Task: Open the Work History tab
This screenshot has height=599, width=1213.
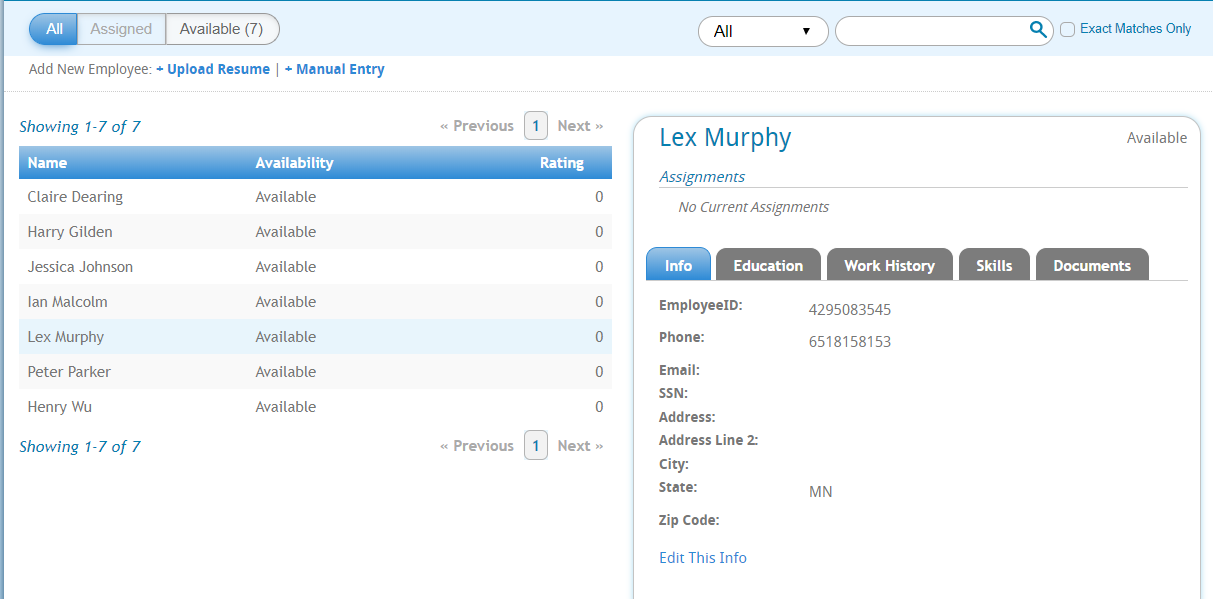Action: click(x=889, y=265)
